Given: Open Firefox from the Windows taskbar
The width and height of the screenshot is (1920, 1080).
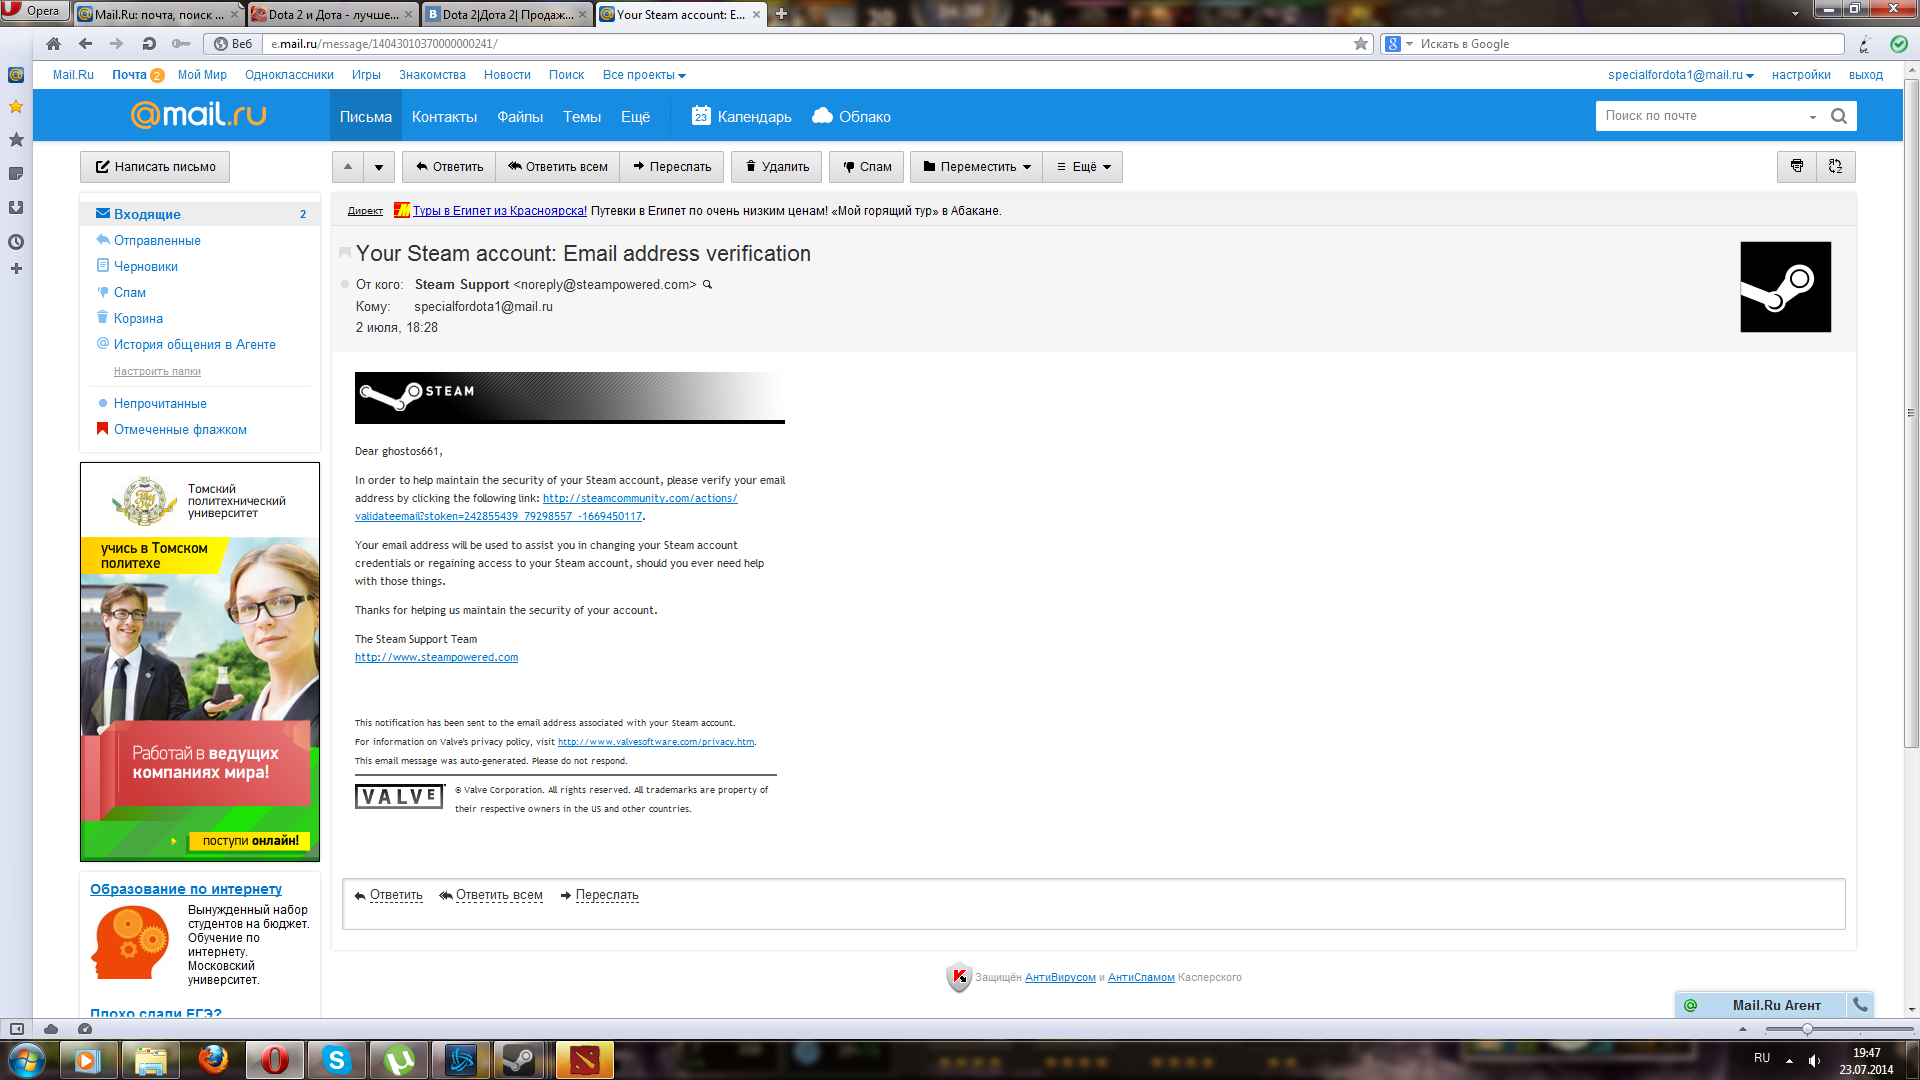Looking at the screenshot, I should pos(212,1060).
